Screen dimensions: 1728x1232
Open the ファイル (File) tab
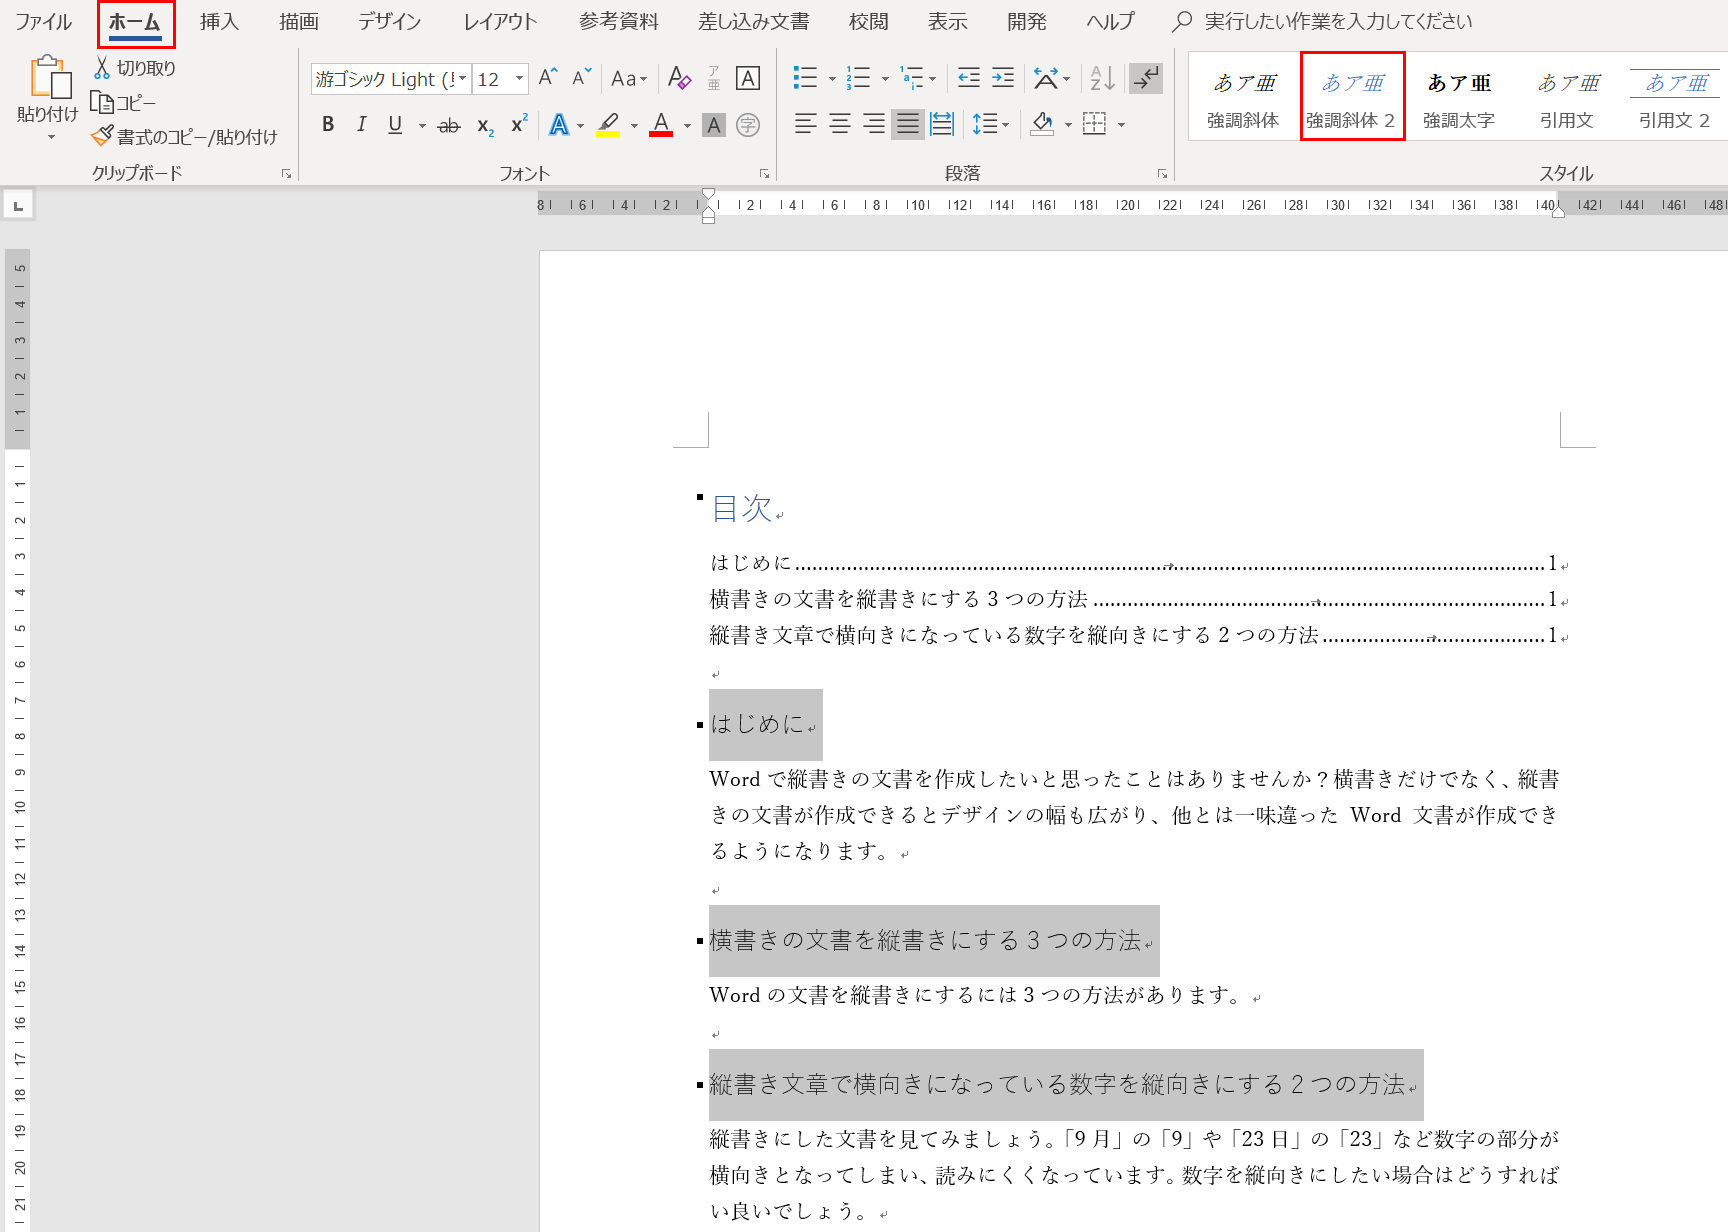(x=43, y=22)
